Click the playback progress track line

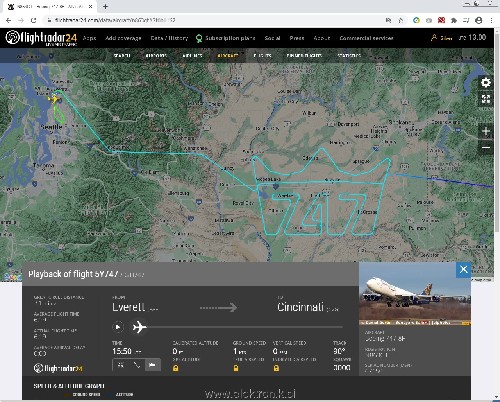pos(245,327)
